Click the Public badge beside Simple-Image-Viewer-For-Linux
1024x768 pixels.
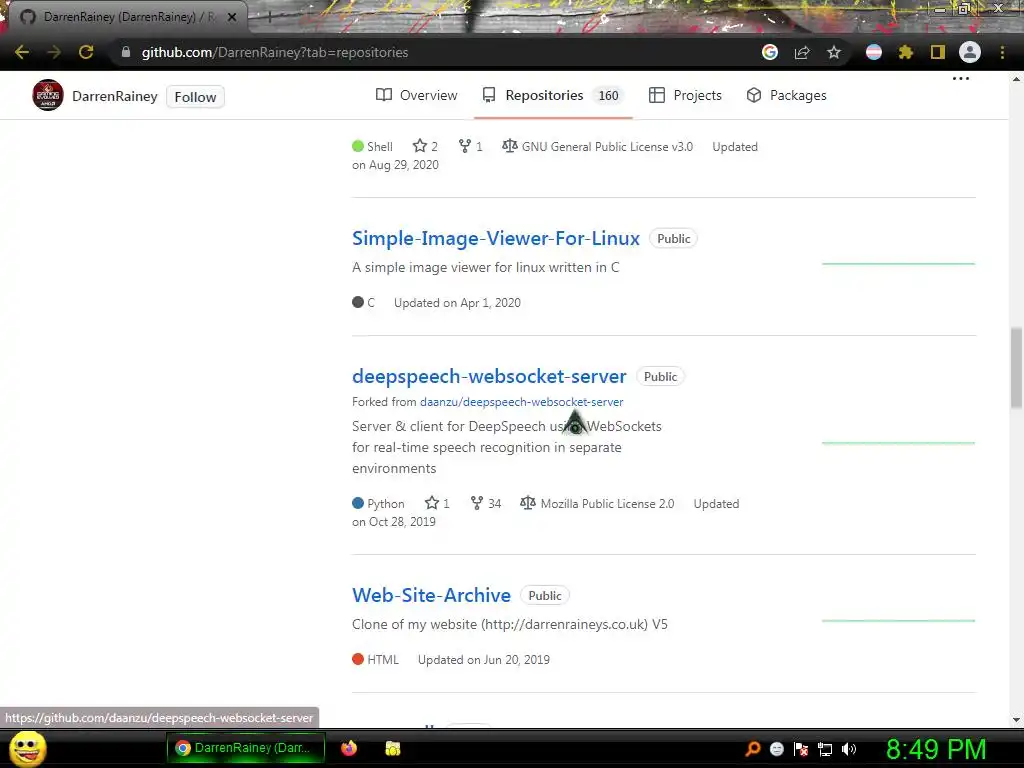tap(673, 238)
